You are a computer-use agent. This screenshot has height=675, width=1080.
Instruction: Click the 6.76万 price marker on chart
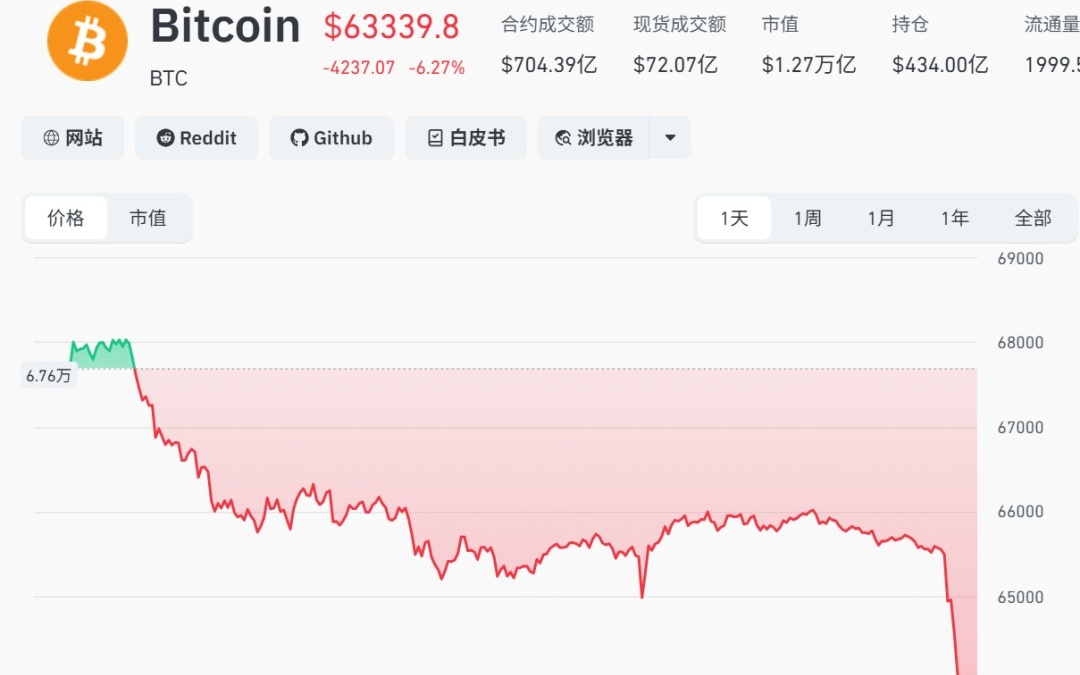48,376
